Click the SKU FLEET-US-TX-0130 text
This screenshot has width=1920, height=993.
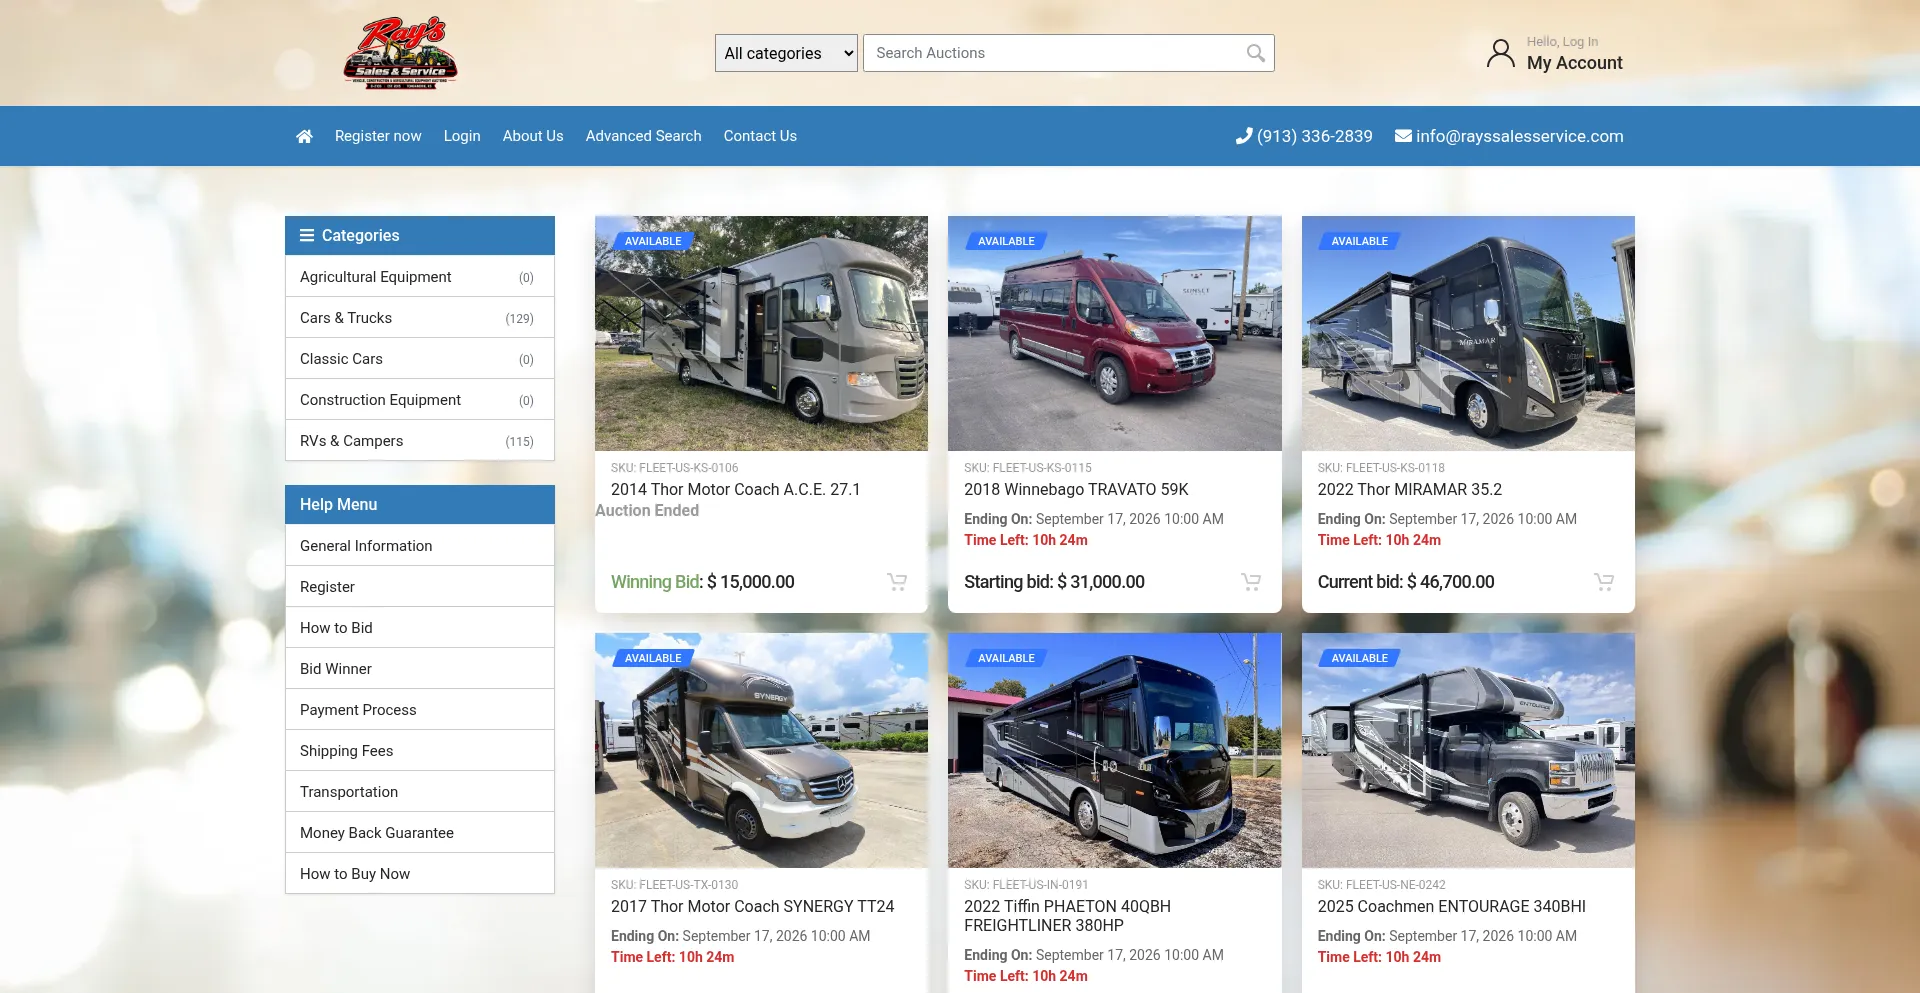[x=675, y=885]
